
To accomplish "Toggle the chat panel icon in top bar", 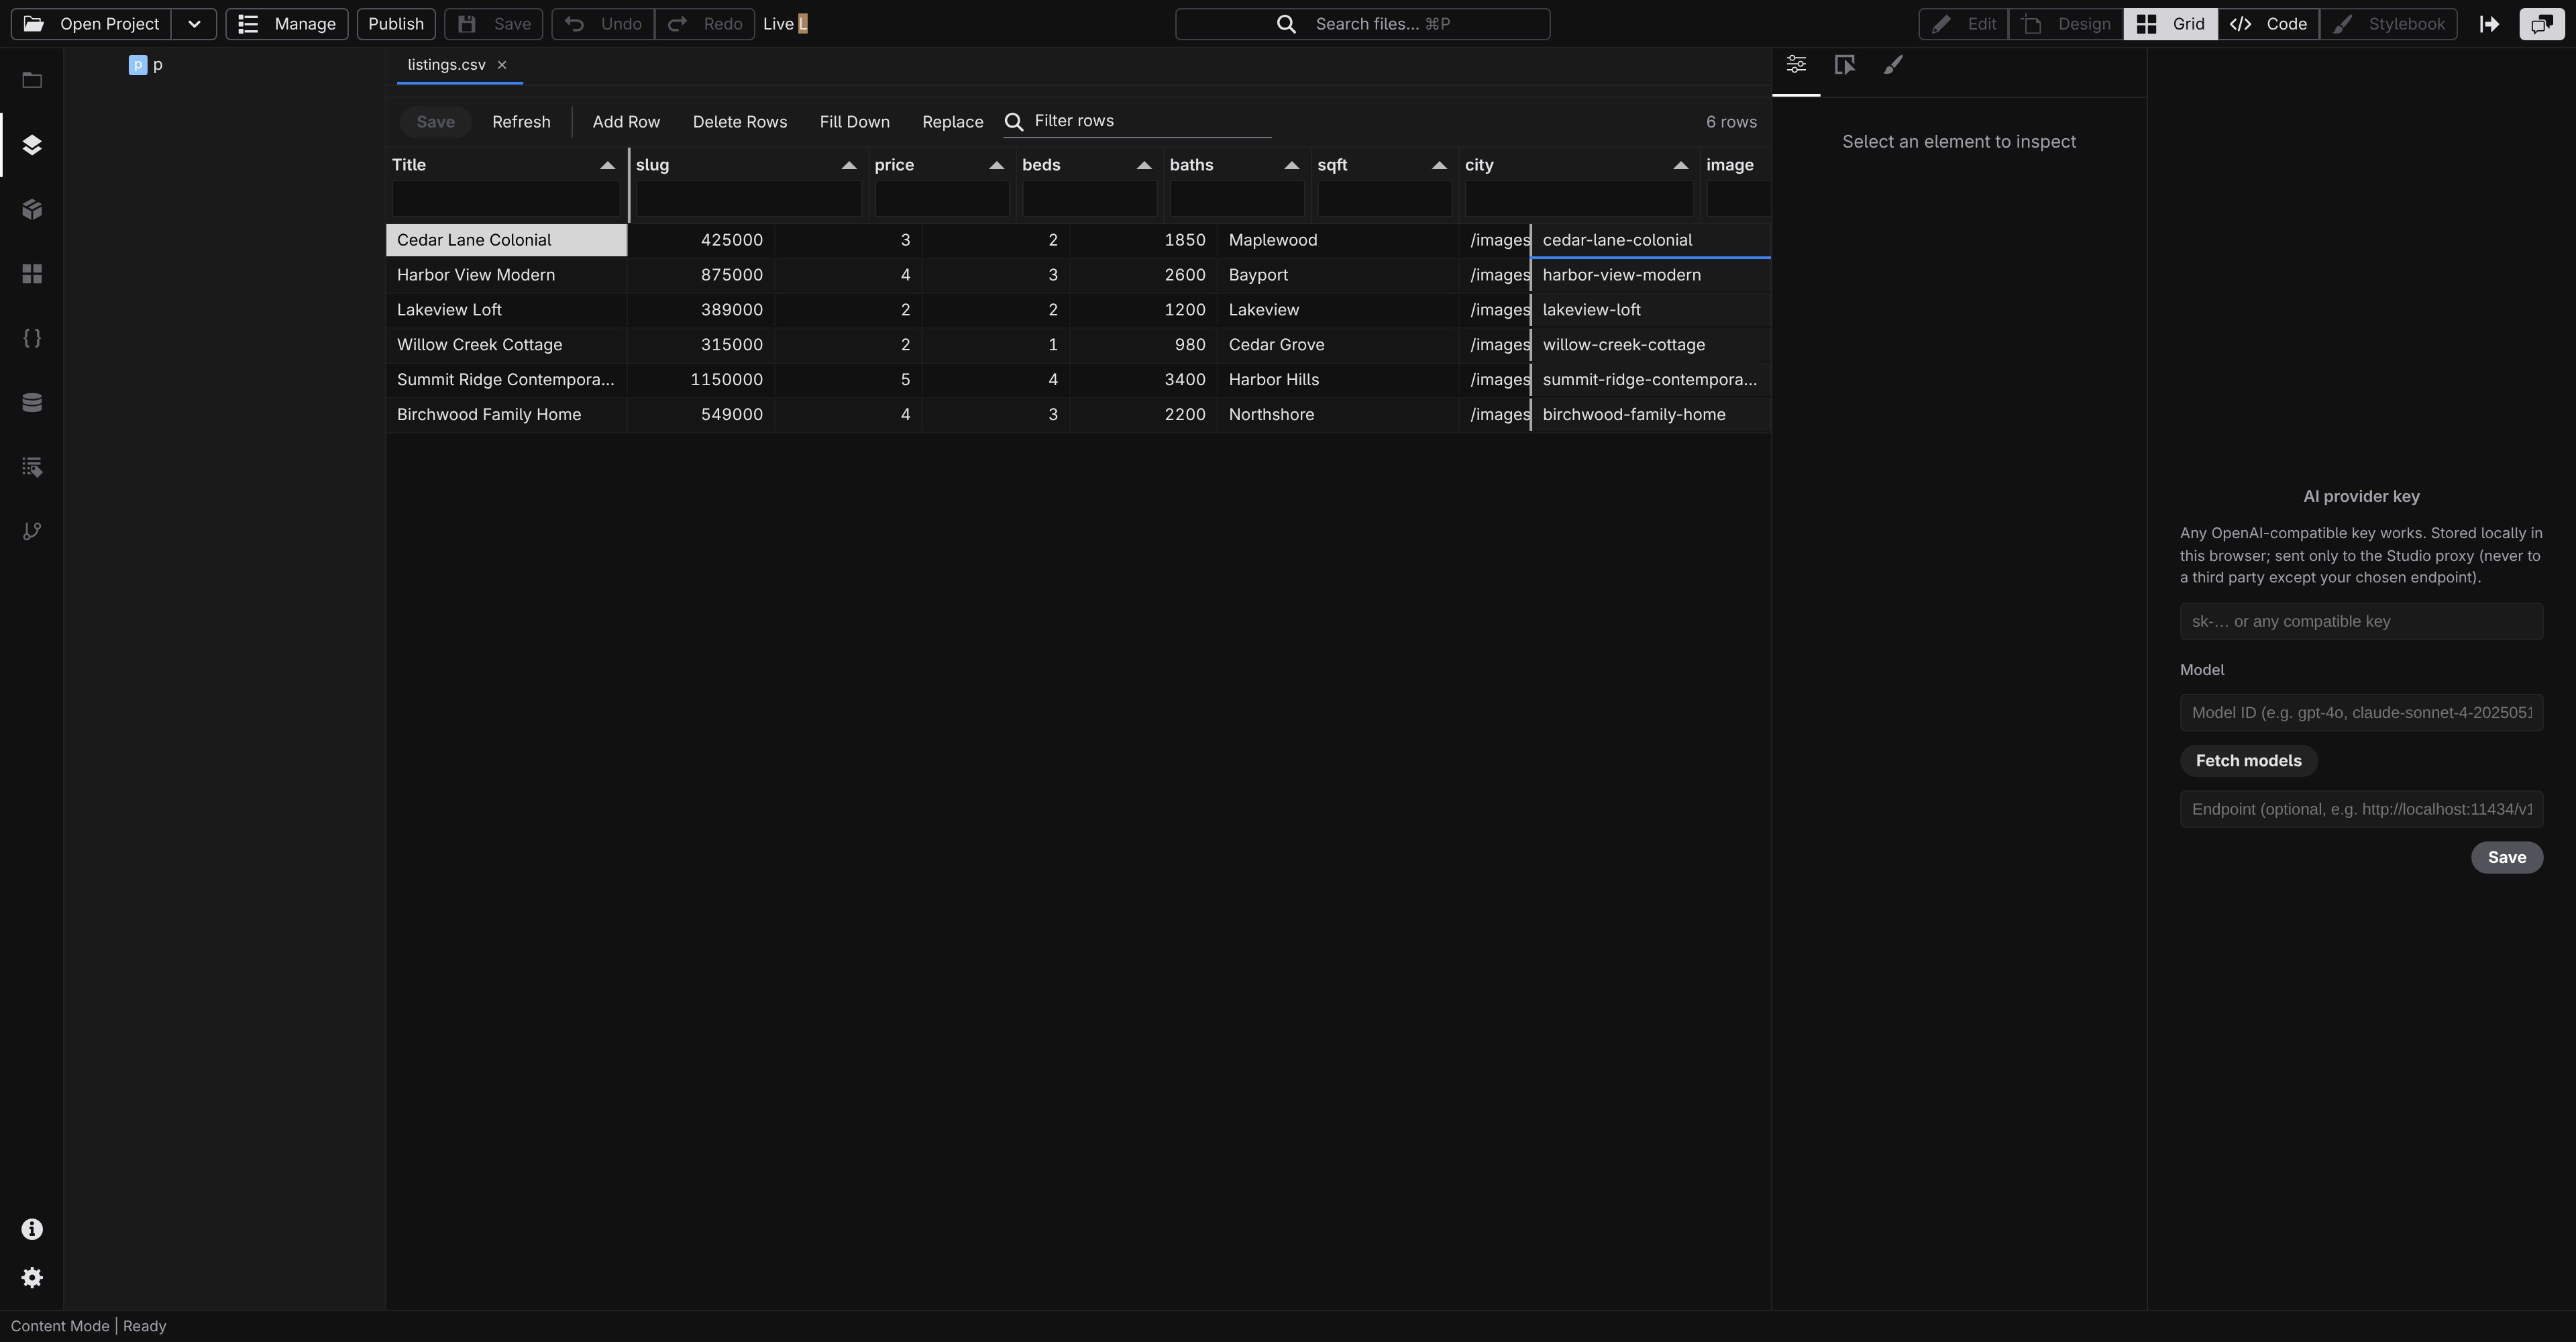I will click(x=2541, y=24).
